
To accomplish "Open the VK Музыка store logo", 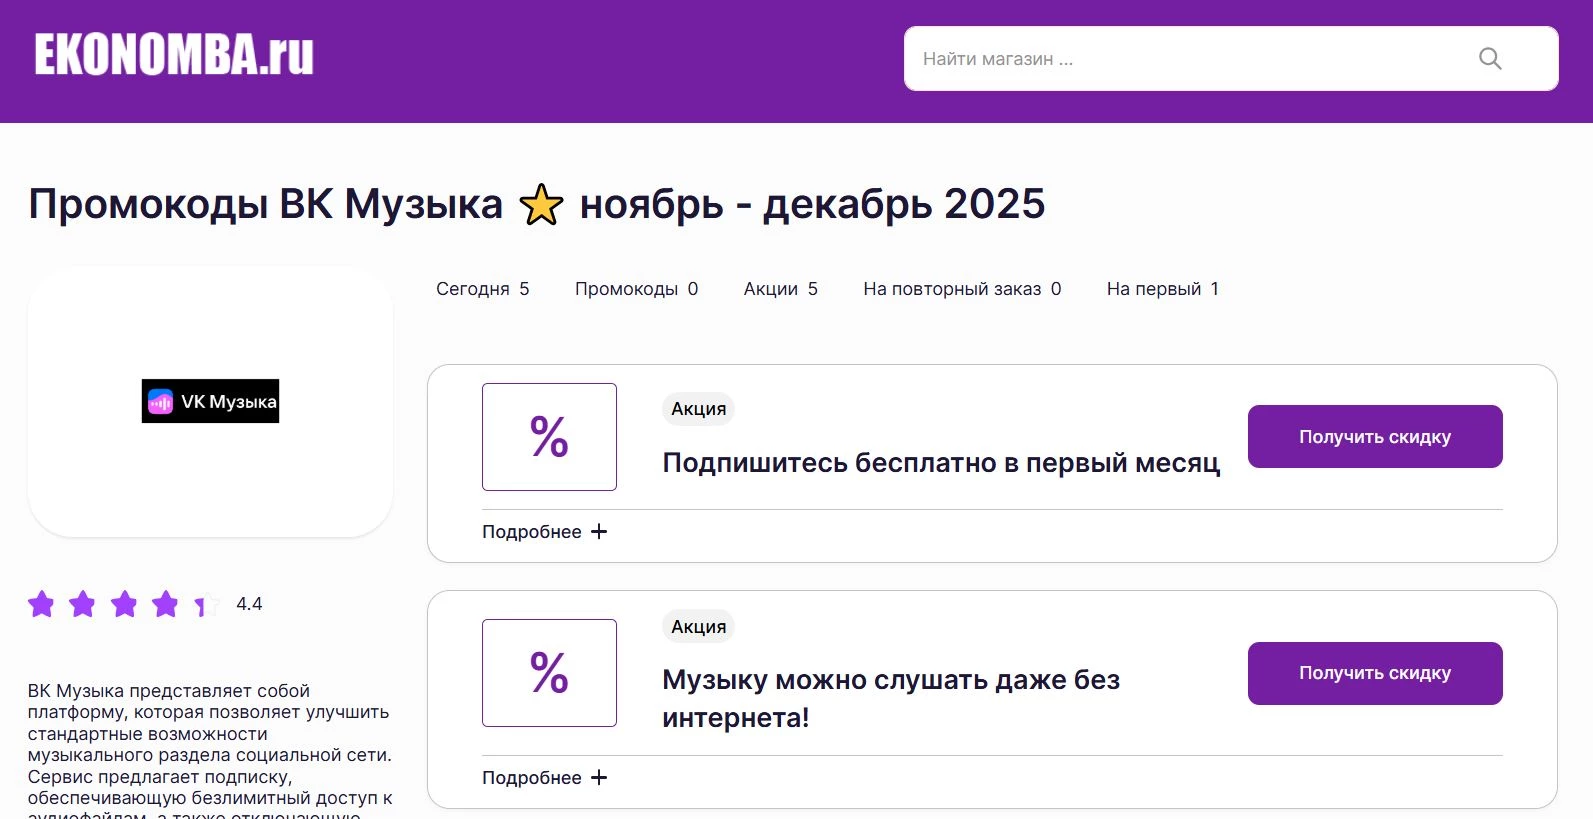I will (x=210, y=401).
